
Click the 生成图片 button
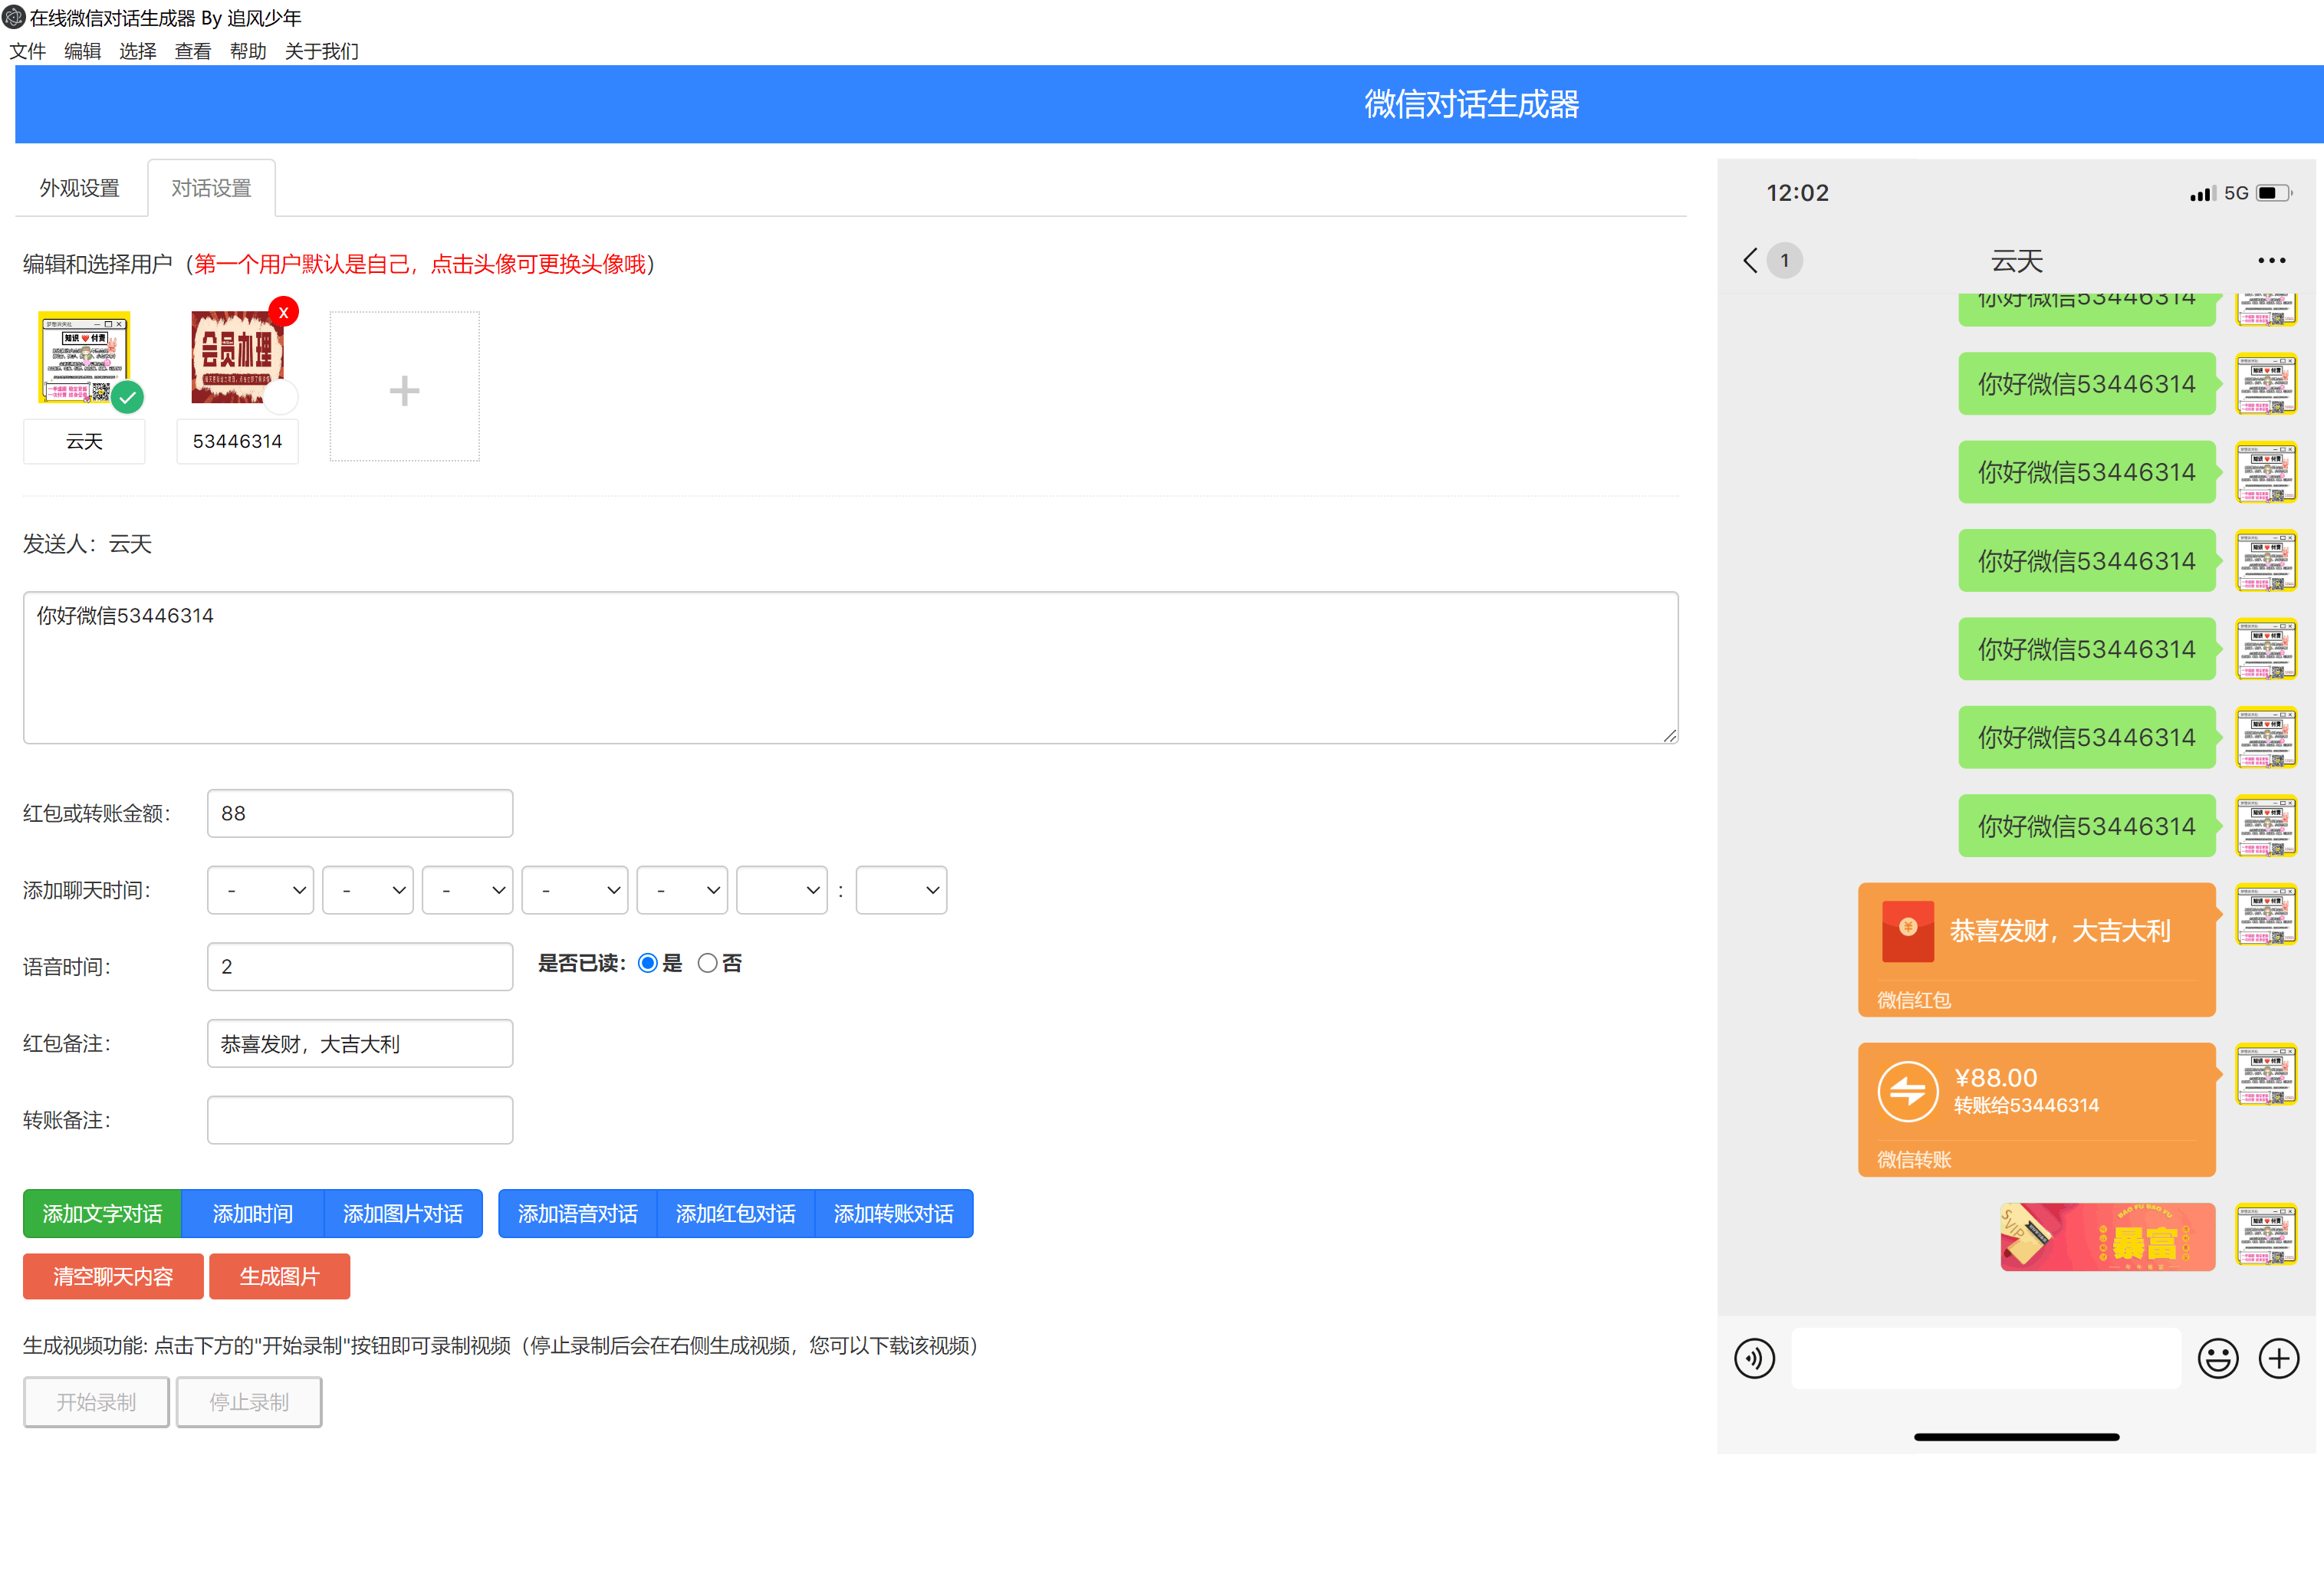[x=279, y=1277]
